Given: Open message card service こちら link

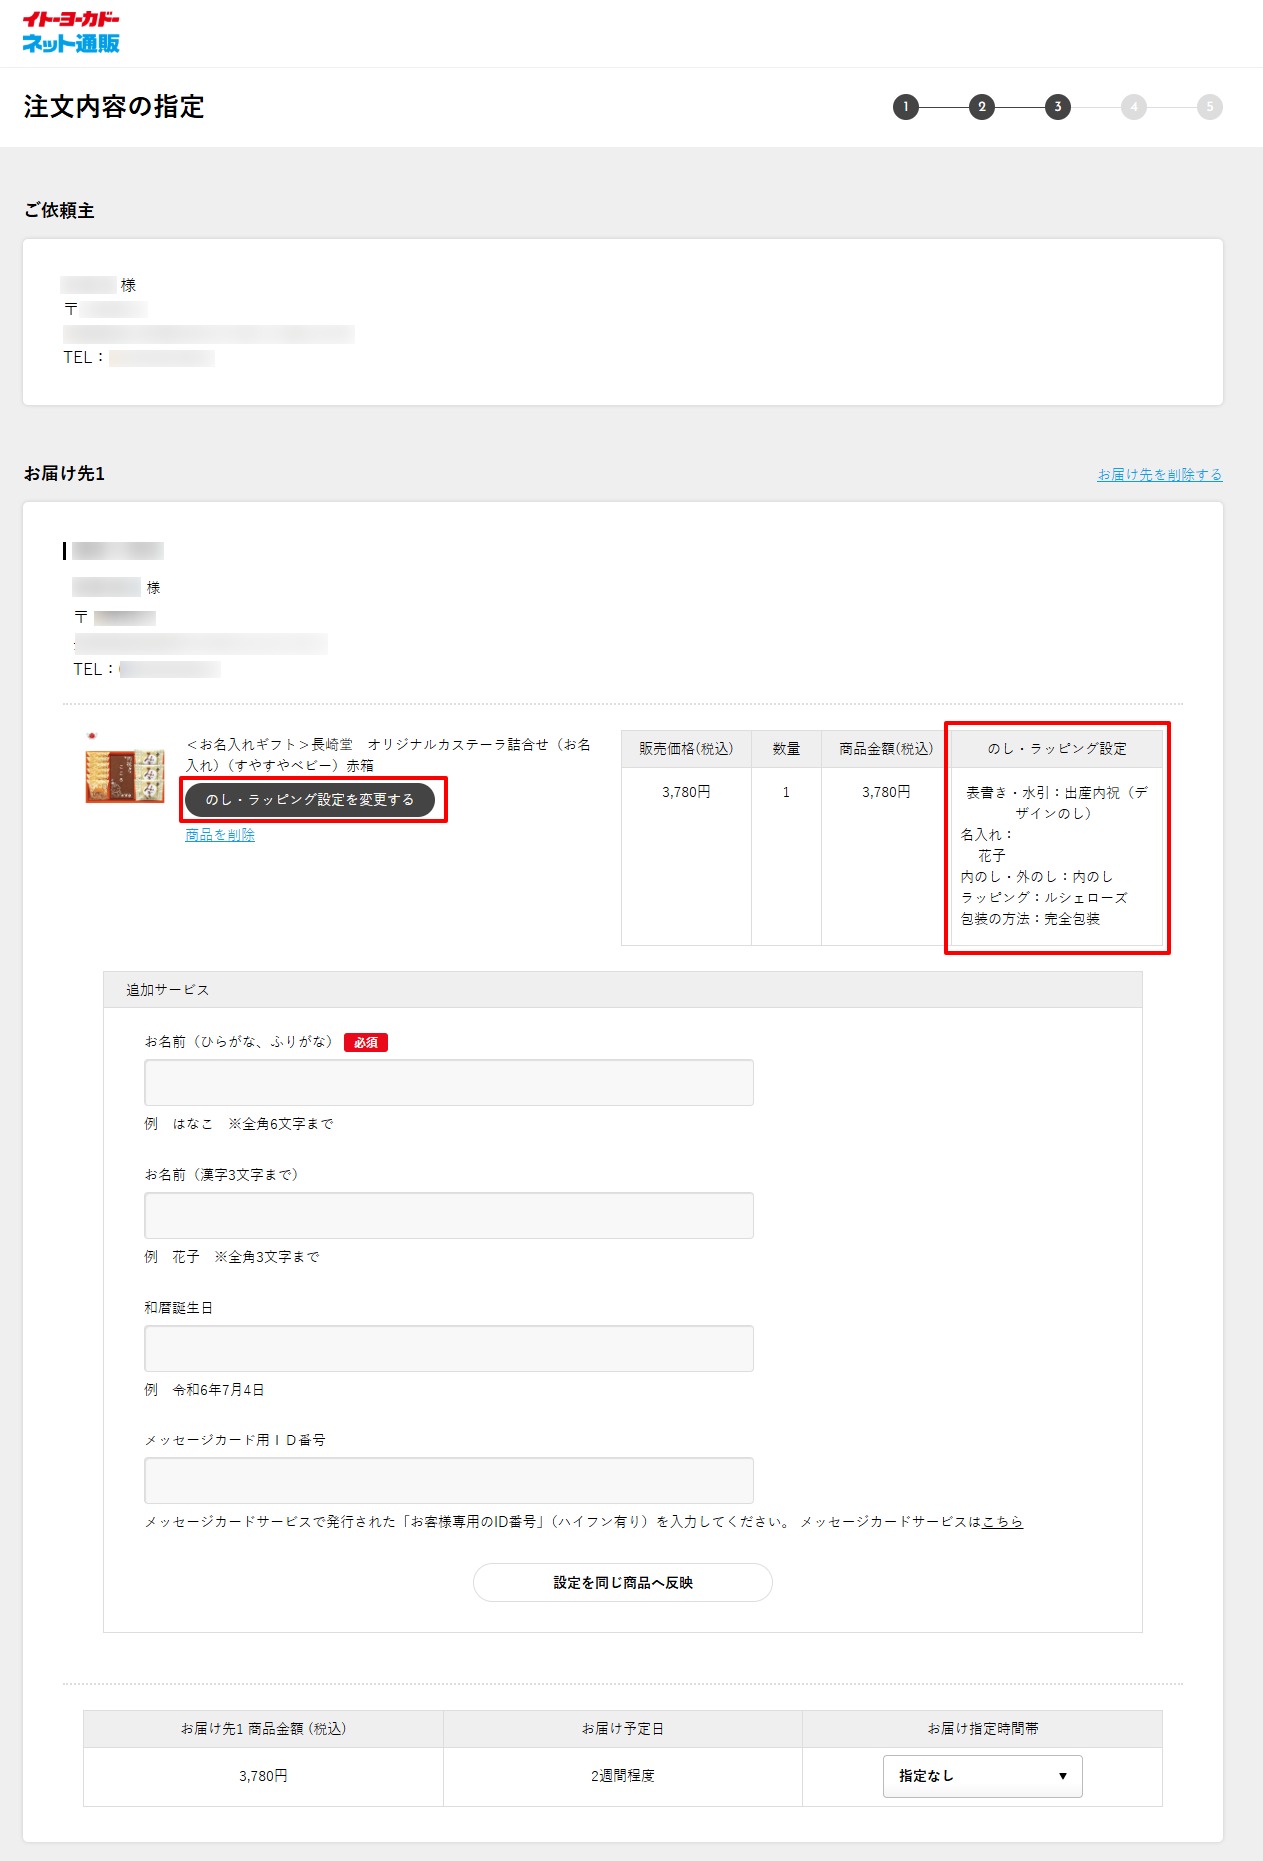Looking at the screenshot, I should click(1002, 1522).
